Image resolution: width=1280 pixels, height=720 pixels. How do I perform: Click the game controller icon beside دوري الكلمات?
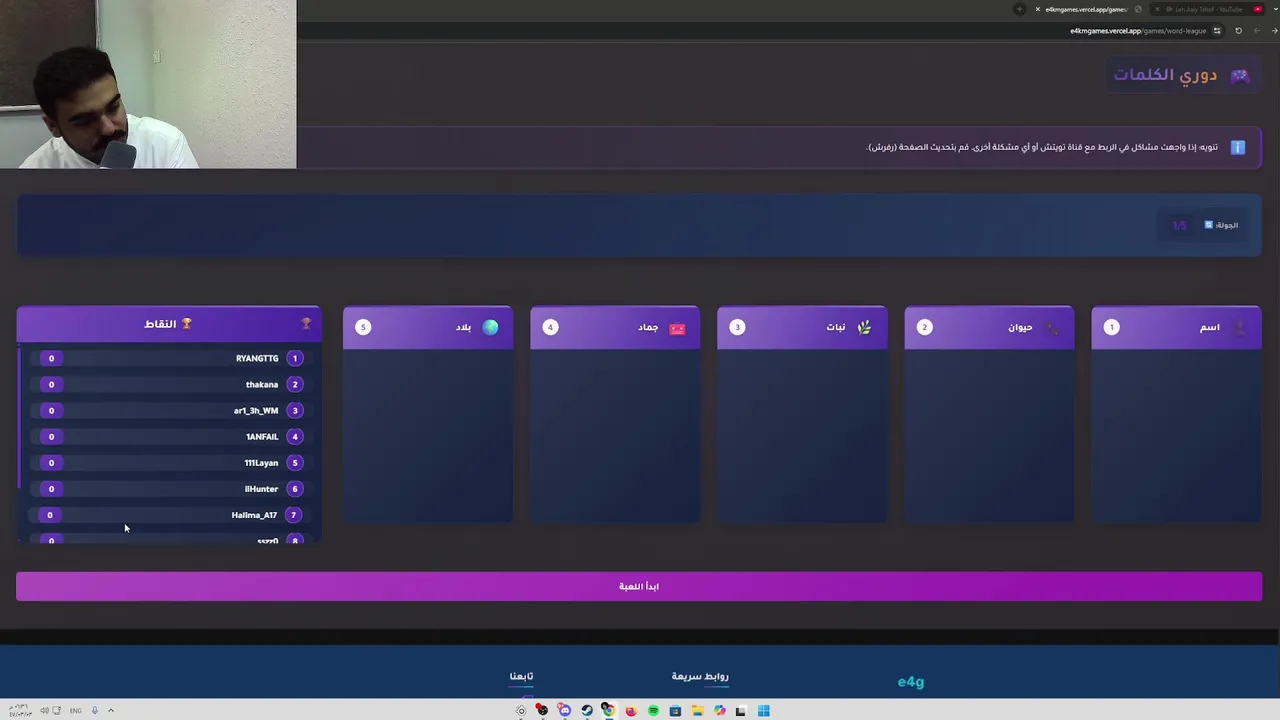point(1239,75)
